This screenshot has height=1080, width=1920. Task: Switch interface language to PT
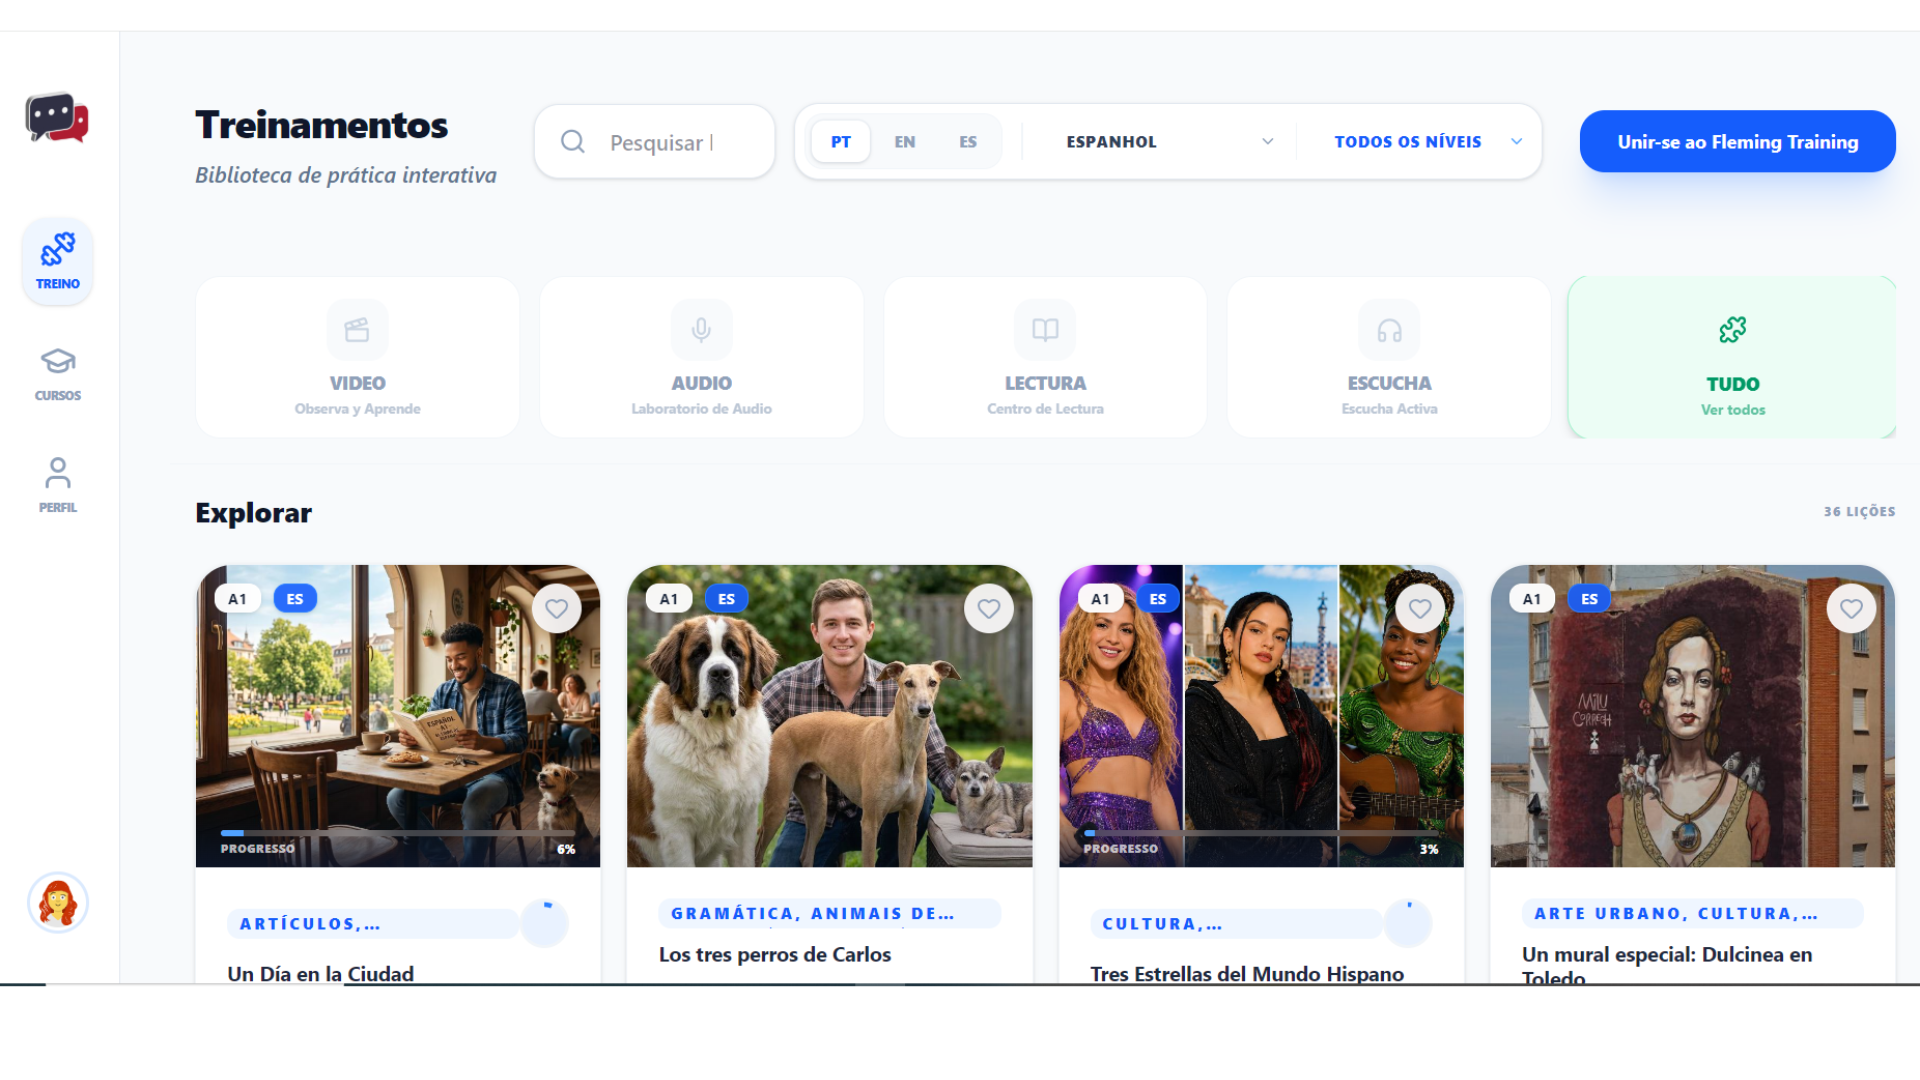(841, 142)
